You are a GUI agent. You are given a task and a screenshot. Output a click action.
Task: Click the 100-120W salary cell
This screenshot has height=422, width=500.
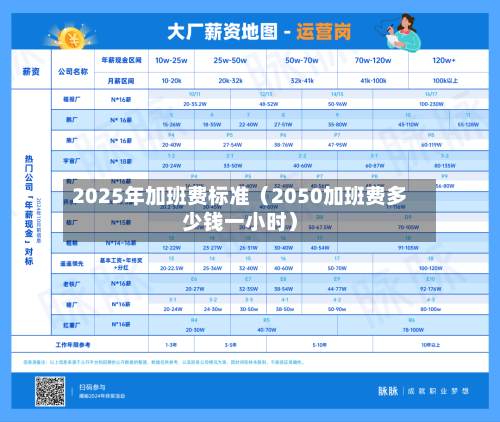(x=431, y=268)
